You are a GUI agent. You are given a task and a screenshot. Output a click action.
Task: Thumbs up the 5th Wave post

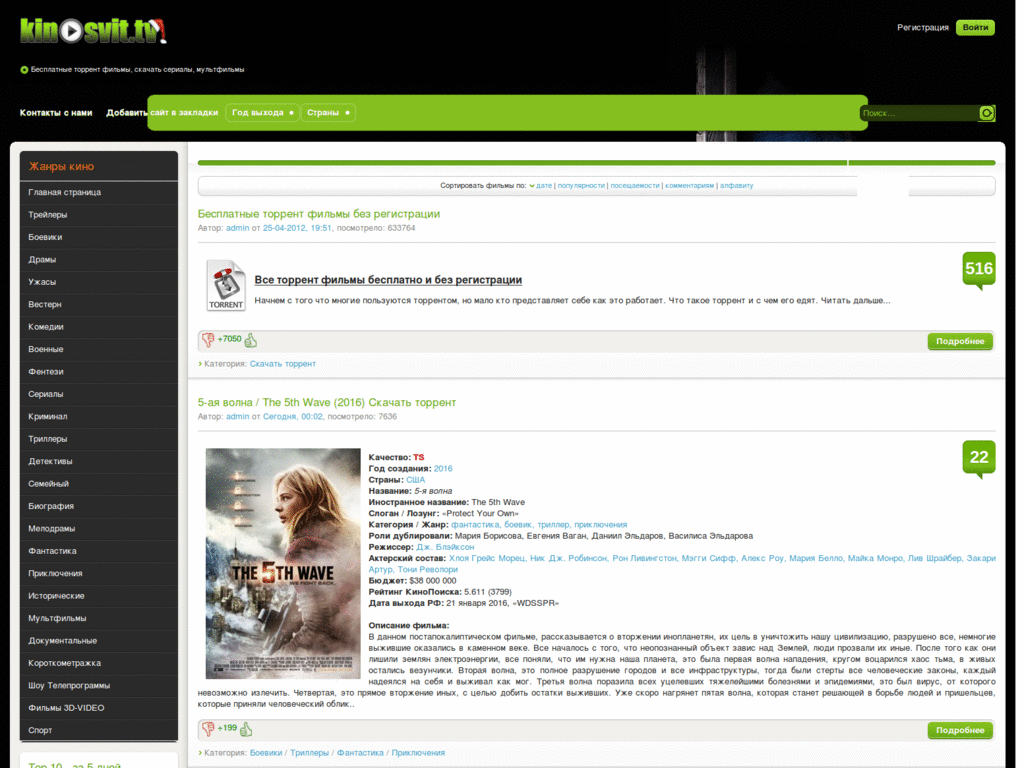pyautogui.click(x=246, y=728)
